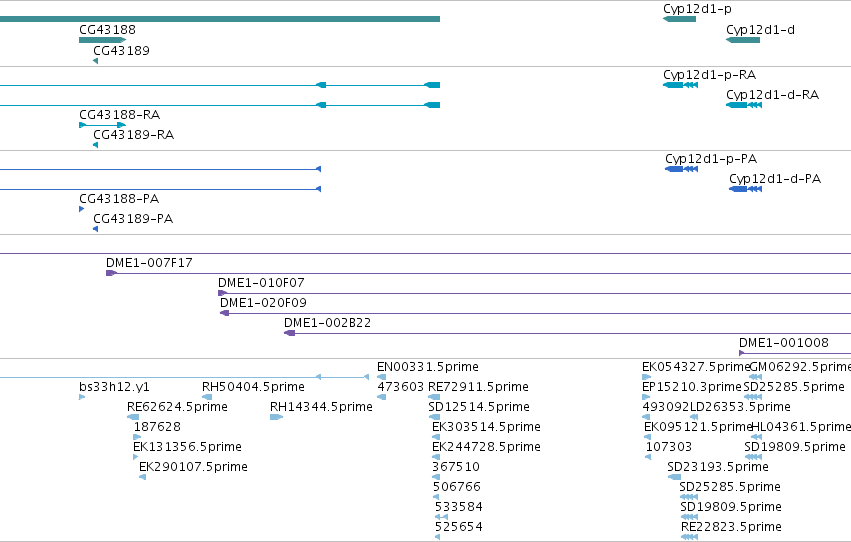Open the DME1-010F07 clone label
Viewport: 851px width, 542px height.
262,283
